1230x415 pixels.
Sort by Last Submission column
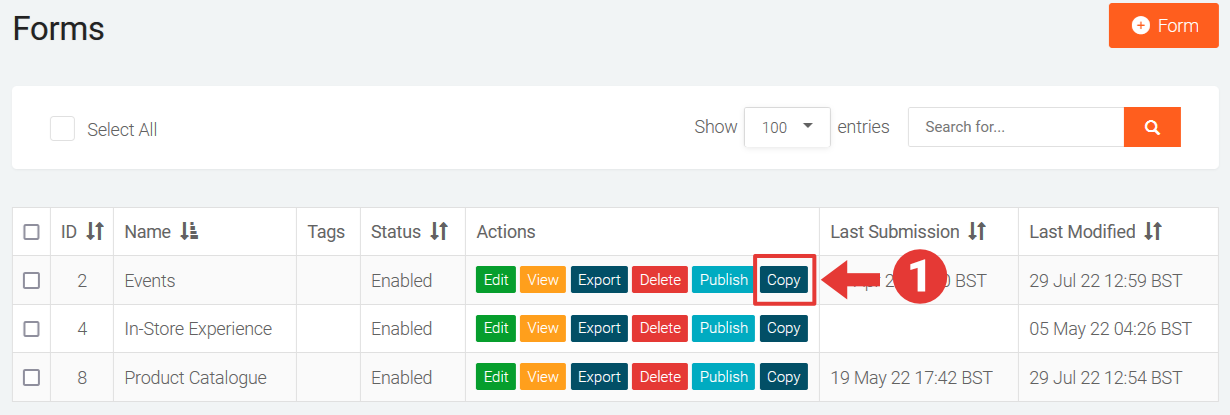(x=977, y=232)
